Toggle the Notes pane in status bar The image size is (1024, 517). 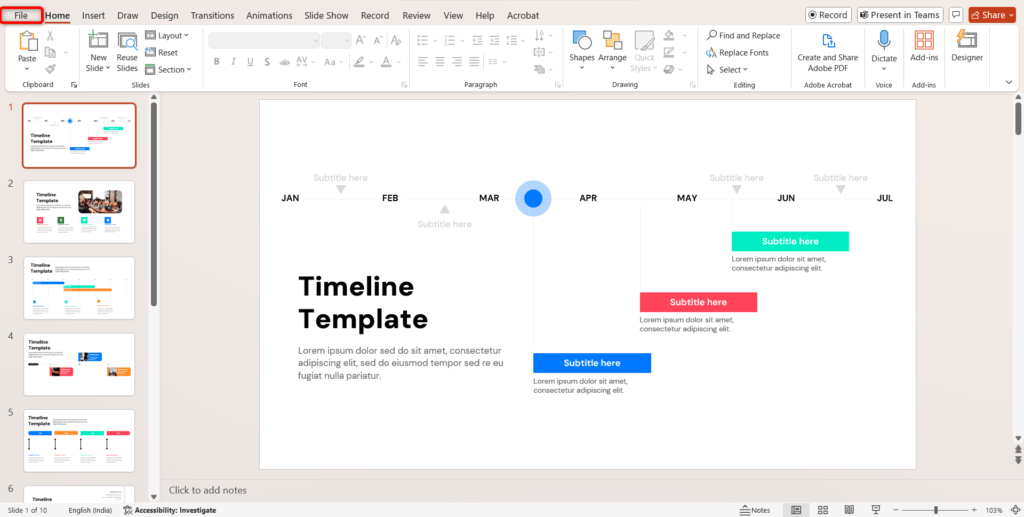click(755, 510)
